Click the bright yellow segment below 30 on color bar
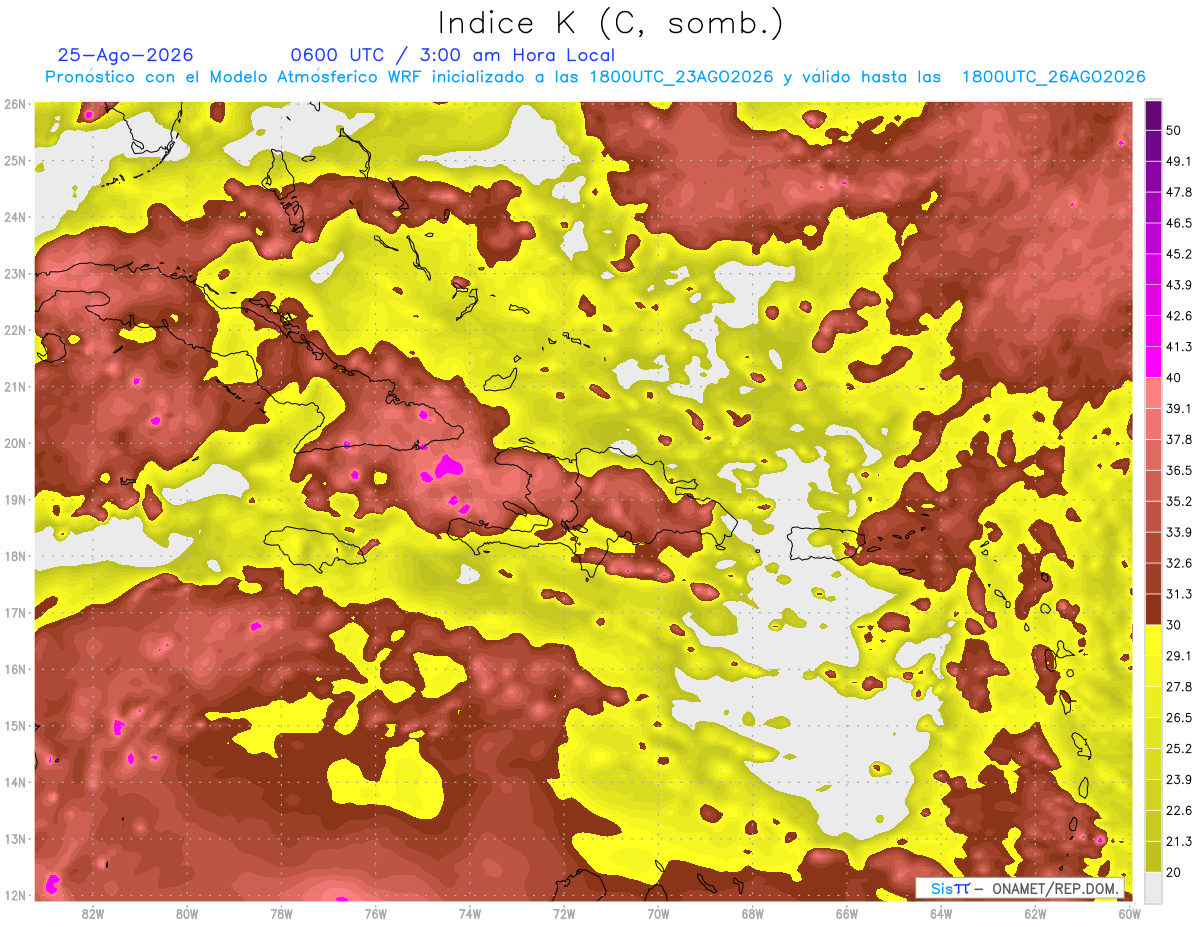 pyautogui.click(x=1154, y=640)
